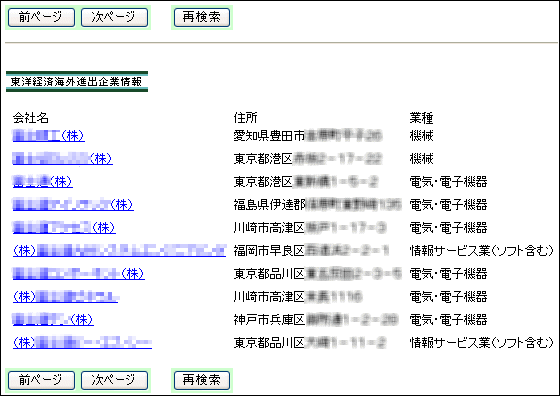Click the top 再検索 button
This screenshot has width=560, height=396.
click(x=202, y=17)
